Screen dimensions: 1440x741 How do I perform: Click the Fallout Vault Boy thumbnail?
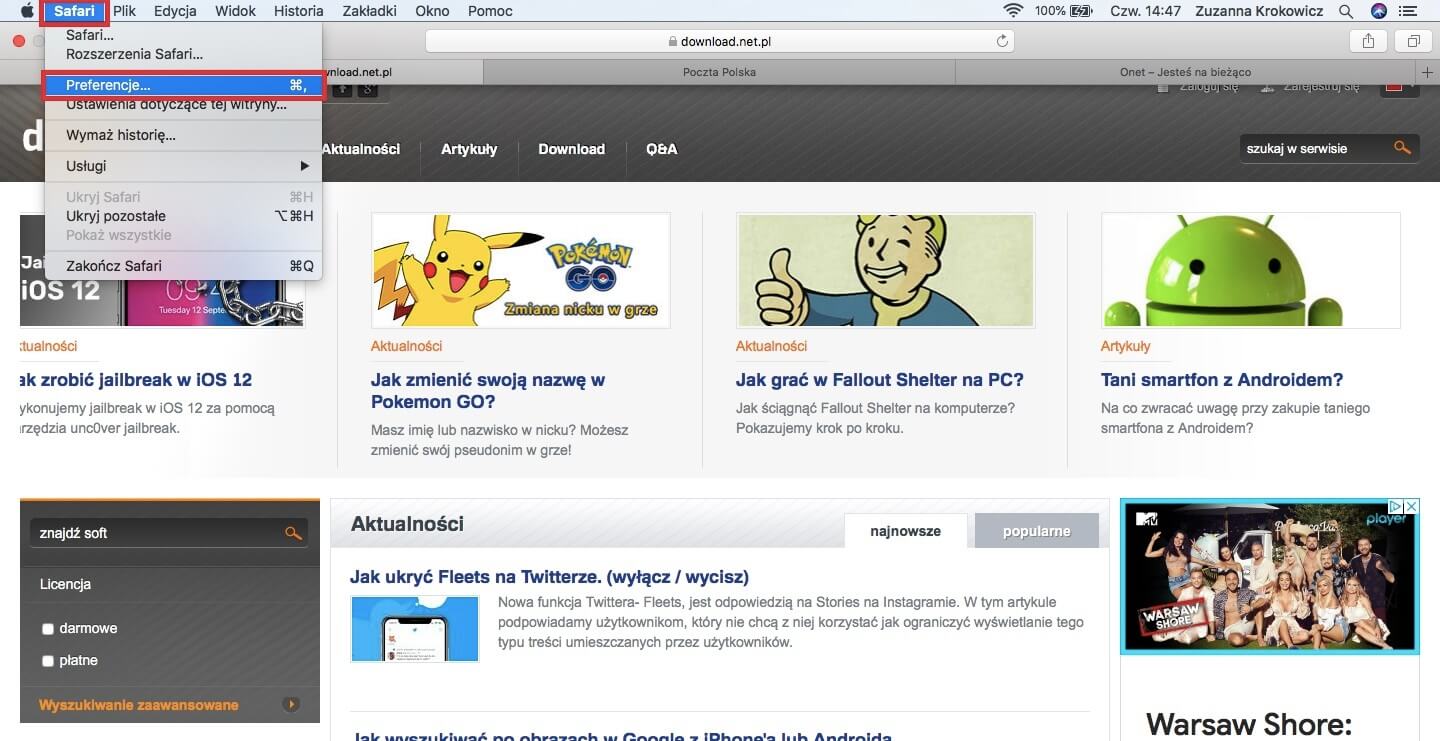click(885, 270)
